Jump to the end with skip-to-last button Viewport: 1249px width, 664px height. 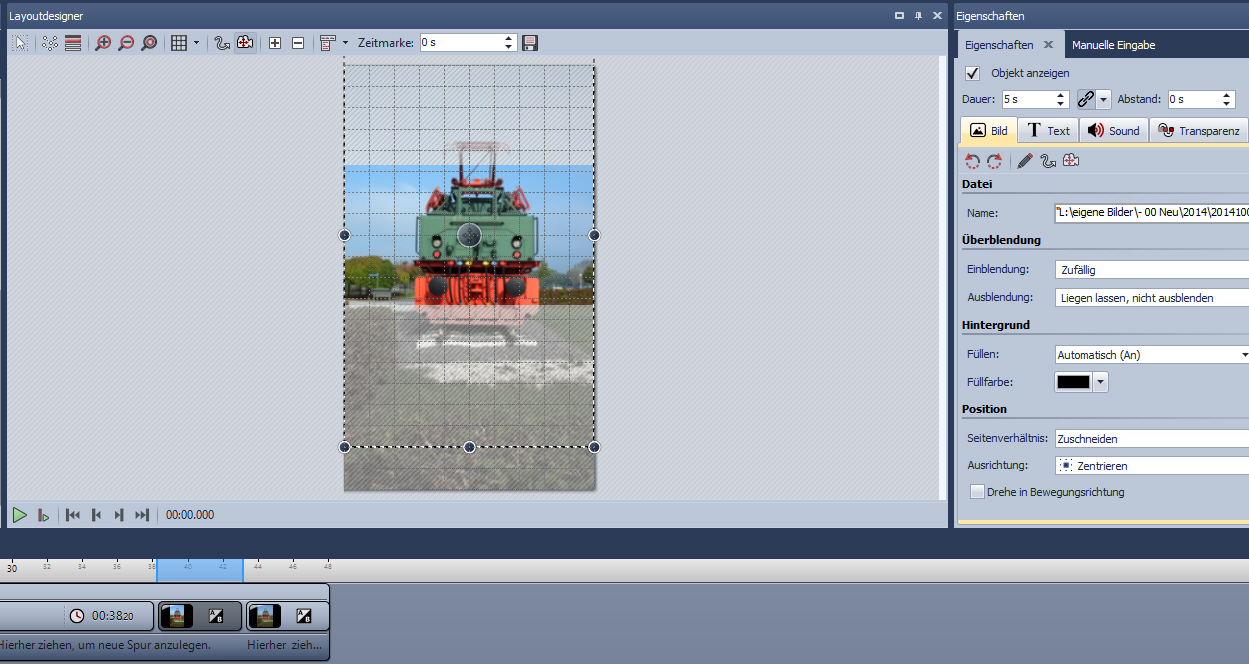click(142, 515)
